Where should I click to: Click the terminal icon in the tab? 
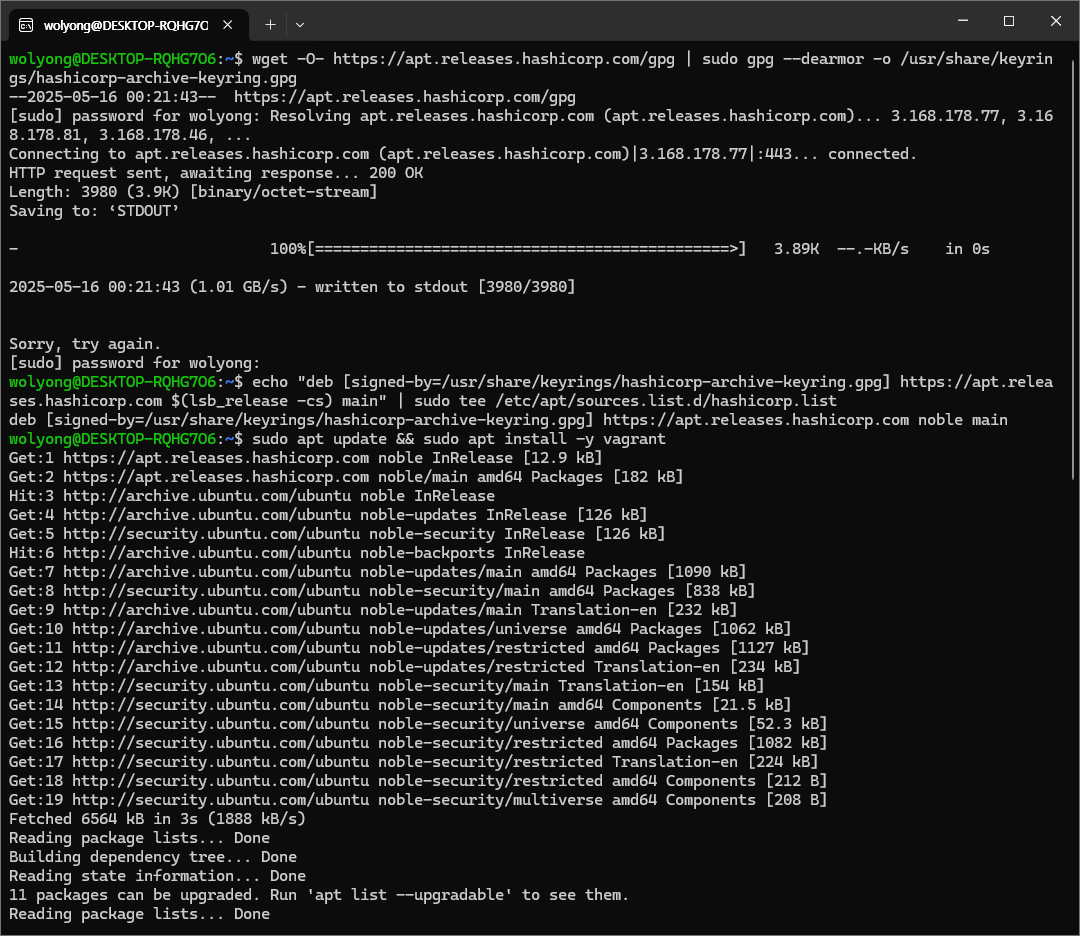point(27,24)
